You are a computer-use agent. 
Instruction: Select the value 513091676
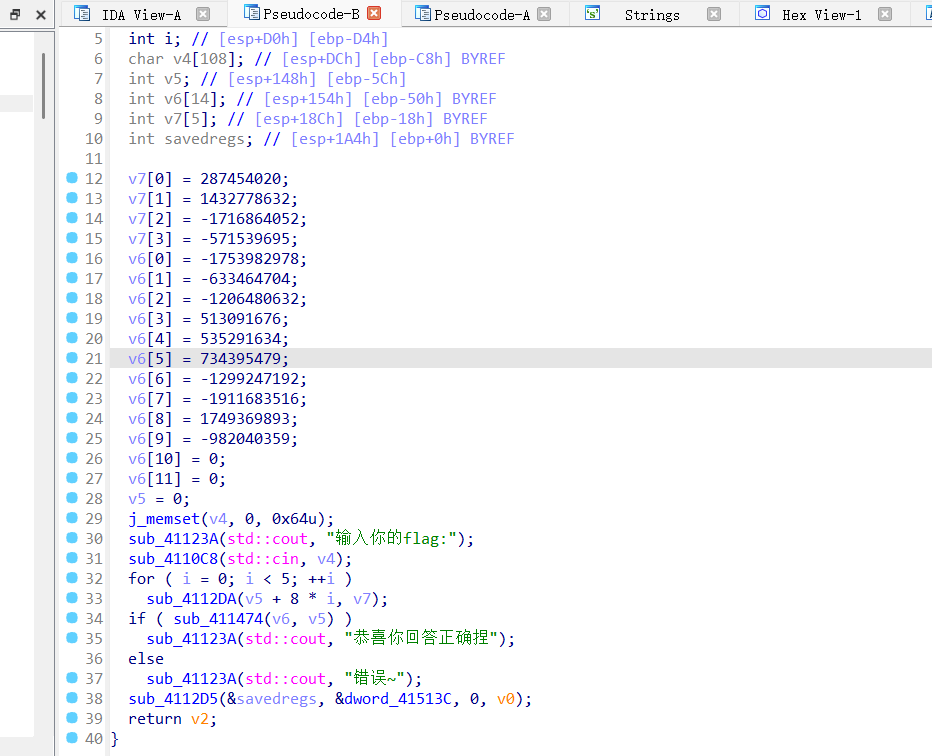[x=240, y=319]
